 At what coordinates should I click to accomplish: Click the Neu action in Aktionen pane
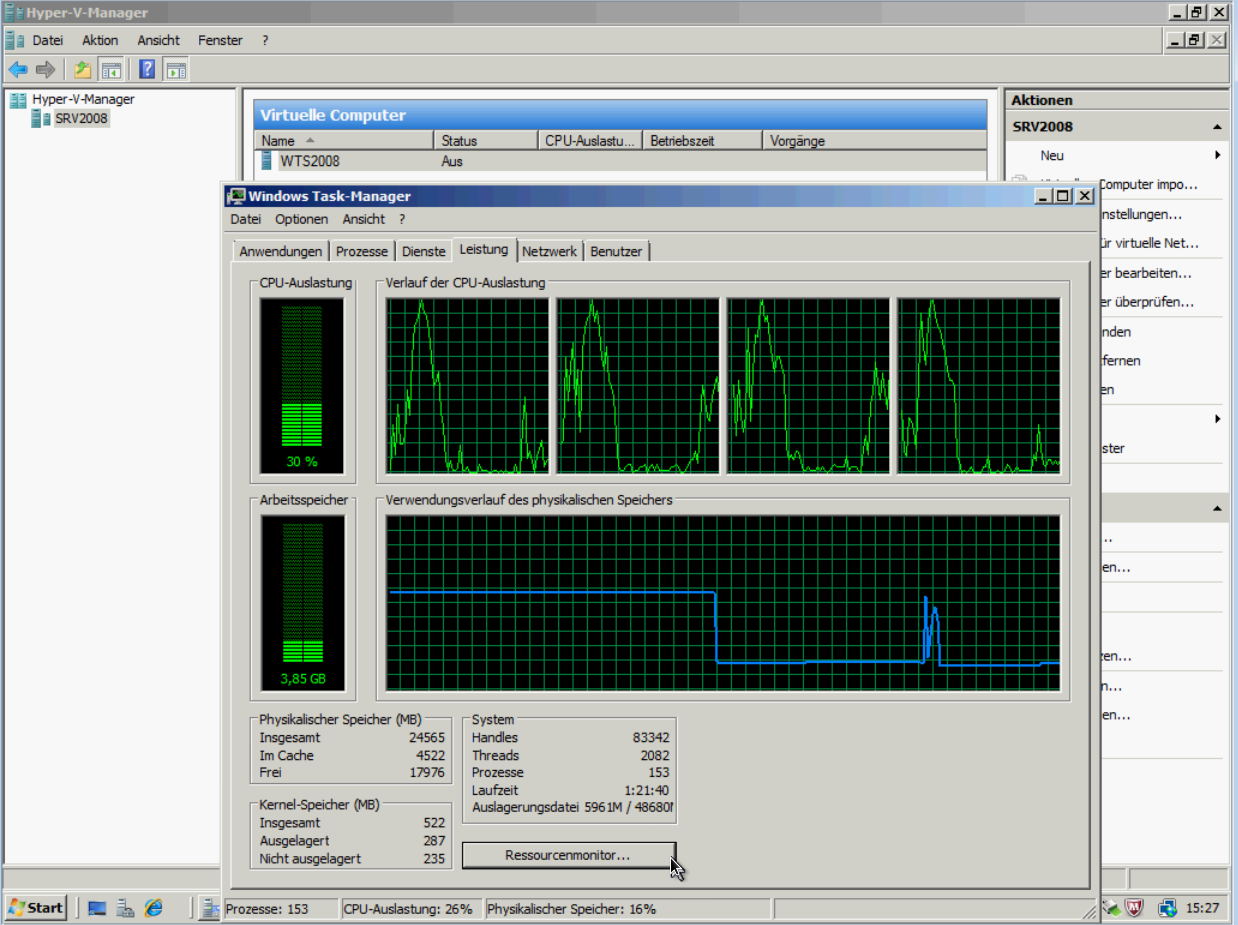(1052, 155)
